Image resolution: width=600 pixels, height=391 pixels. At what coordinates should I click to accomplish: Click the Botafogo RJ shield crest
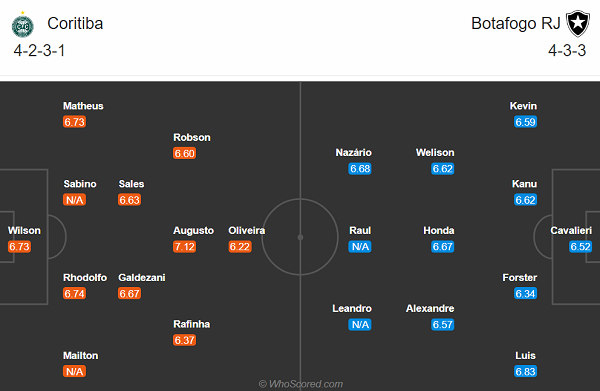point(578,24)
